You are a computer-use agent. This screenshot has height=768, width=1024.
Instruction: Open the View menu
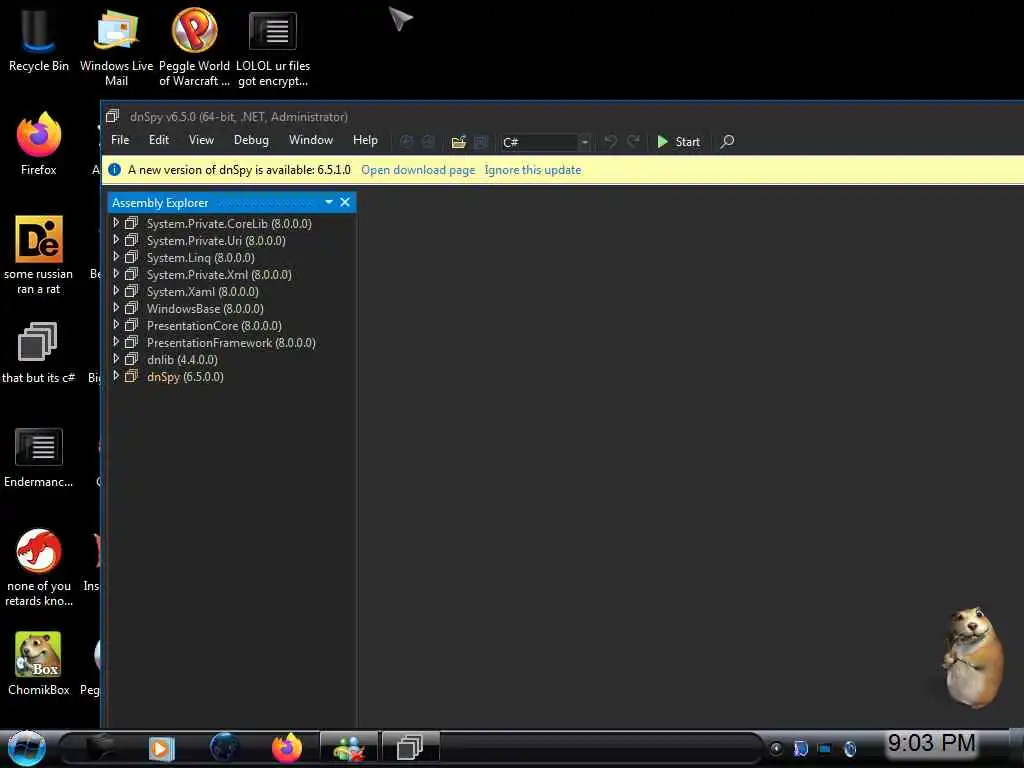click(201, 140)
